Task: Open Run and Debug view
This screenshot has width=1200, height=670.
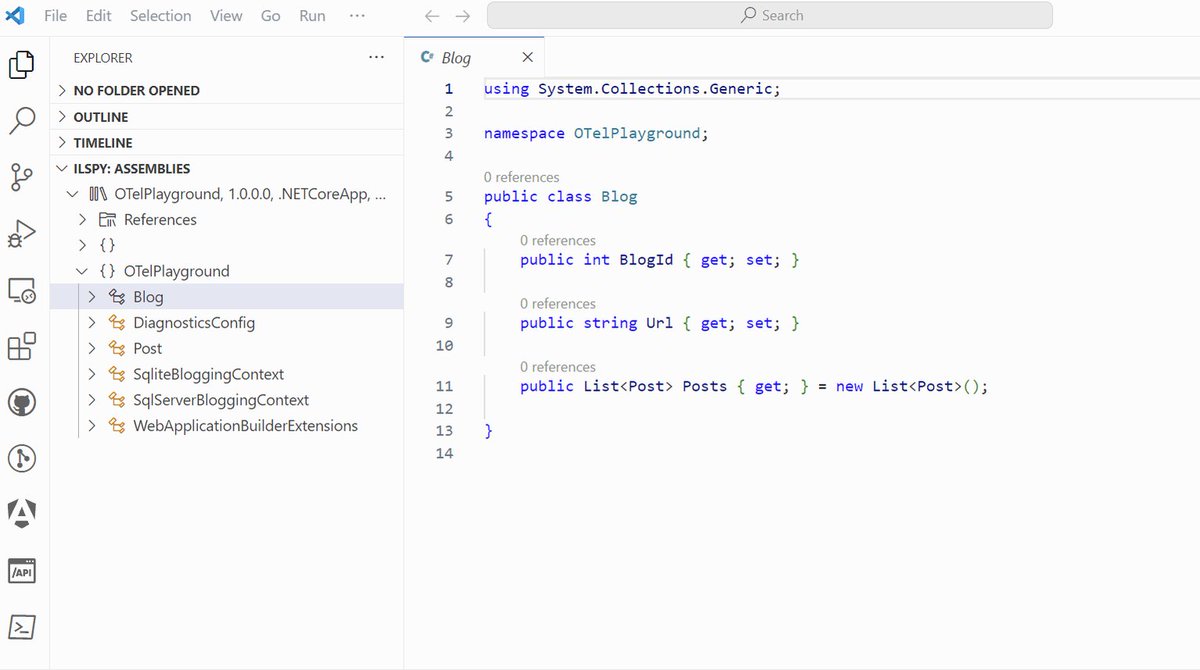Action: click(x=22, y=234)
